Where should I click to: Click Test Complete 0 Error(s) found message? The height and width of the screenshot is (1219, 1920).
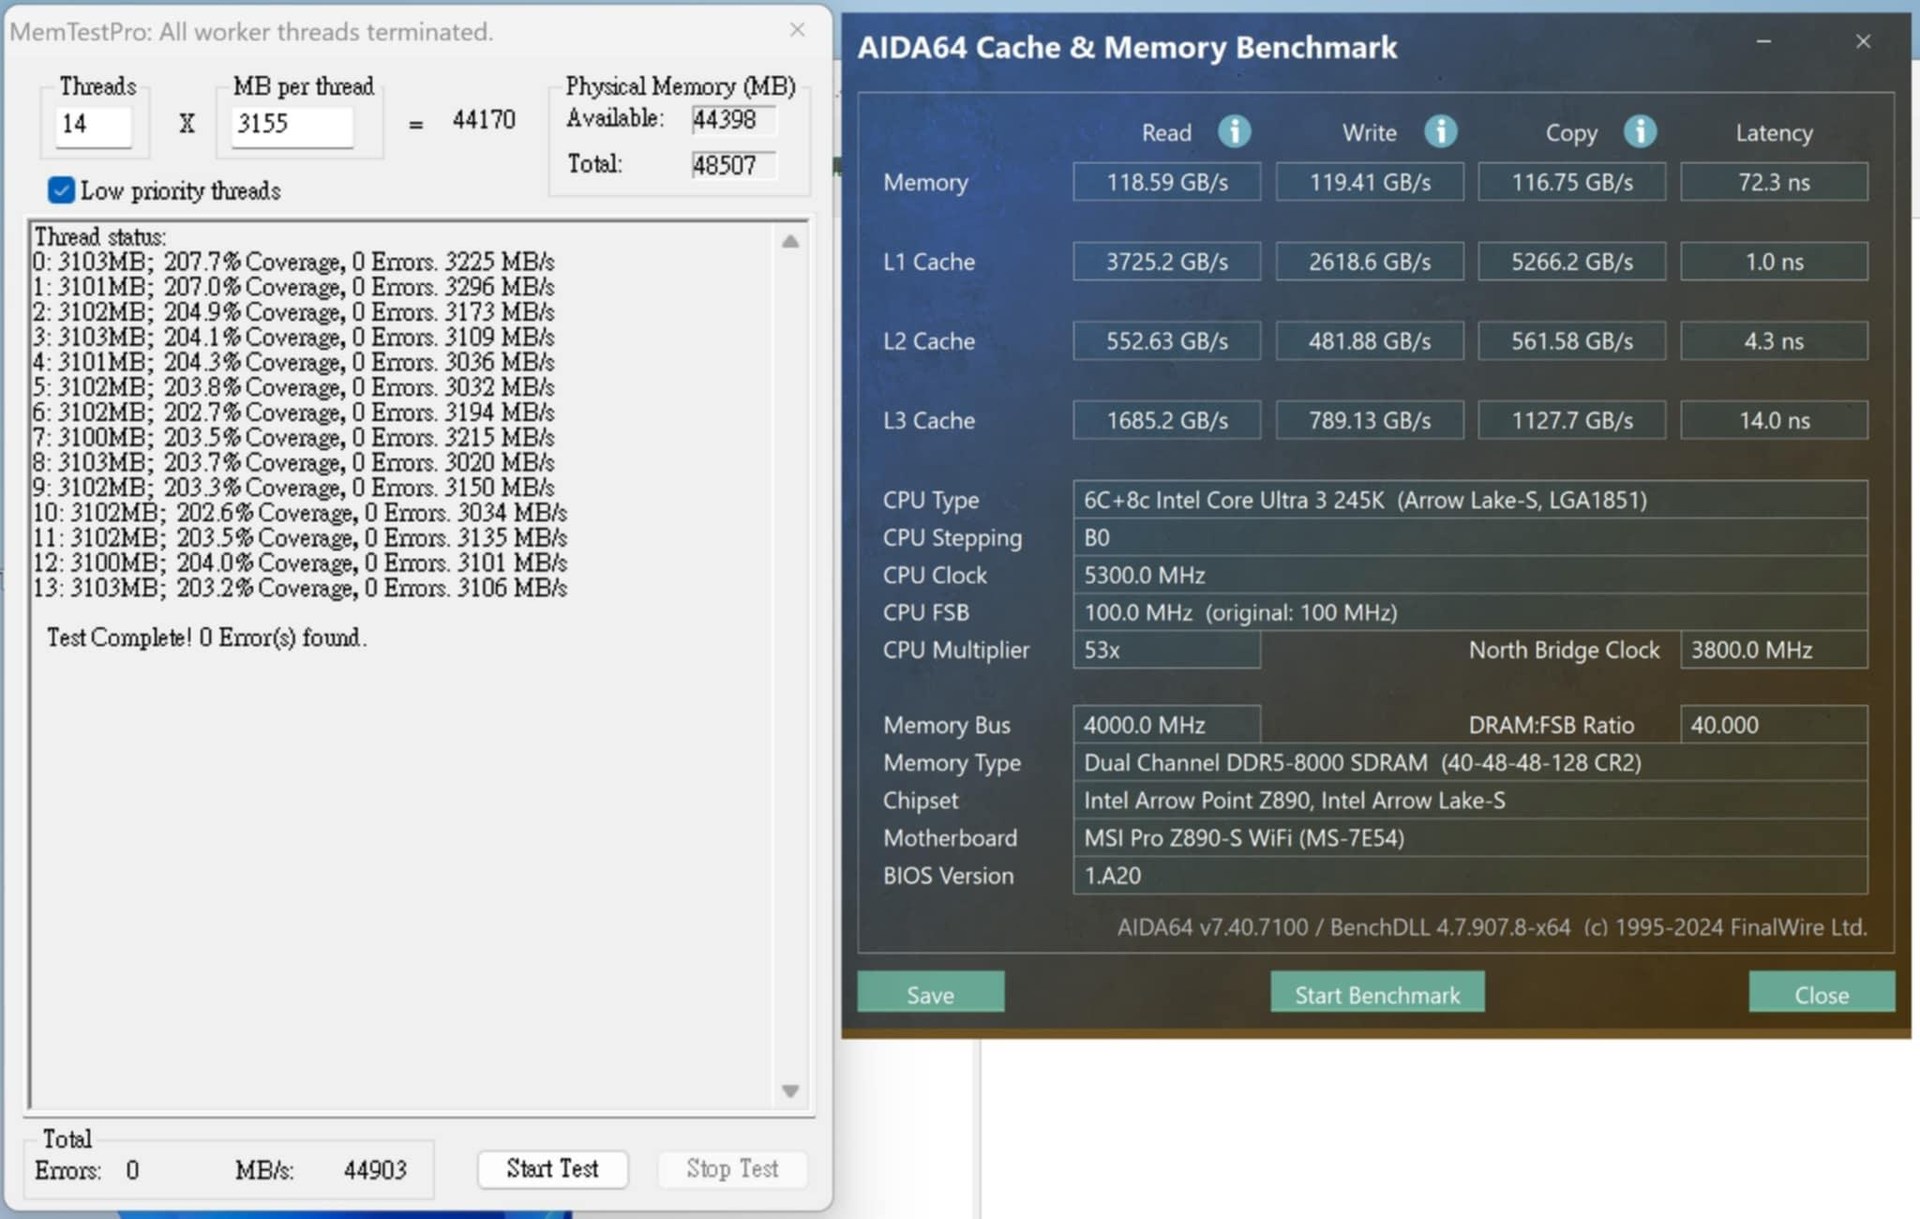[x=207, y=637]
